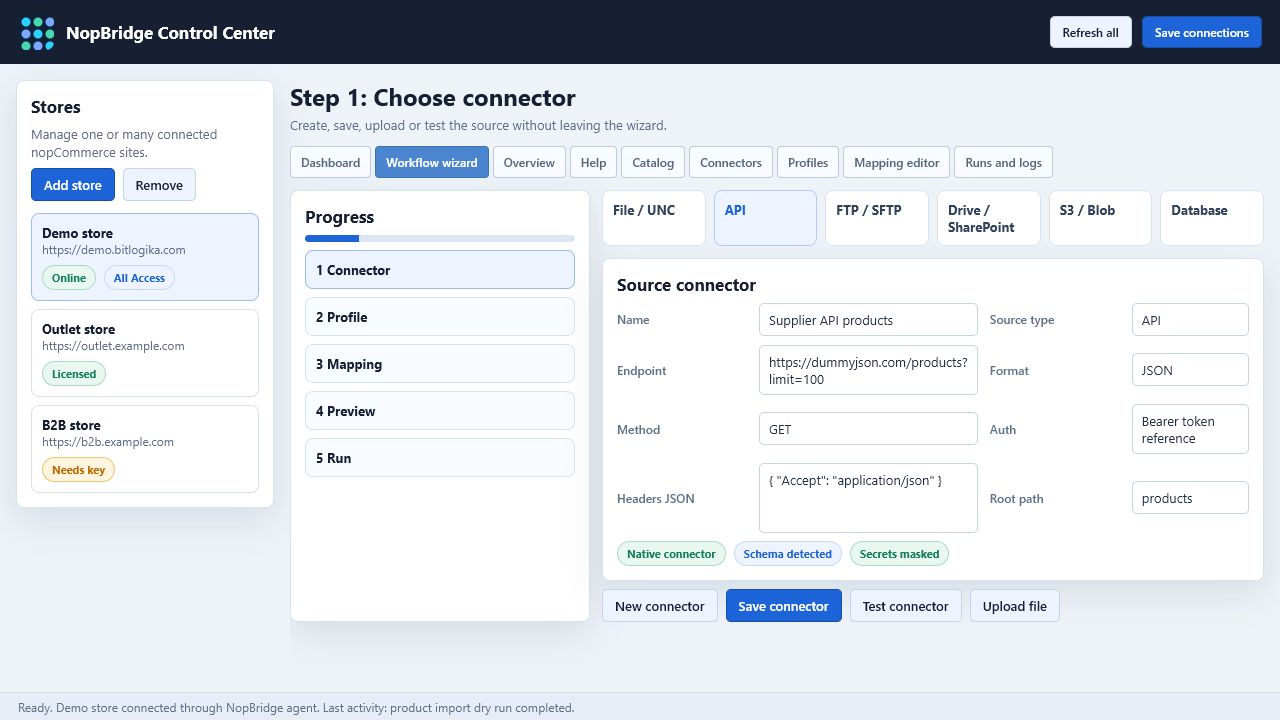Click the Schema detected badge
1280x720 pixels.
[x=788, y=554]
